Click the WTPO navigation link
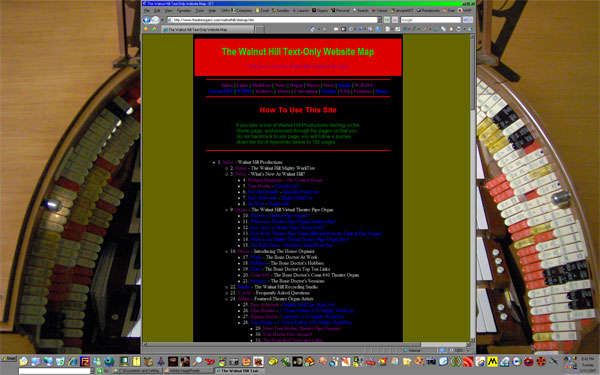The width and height of the screenshot is (600, 375). coord(244,91)
